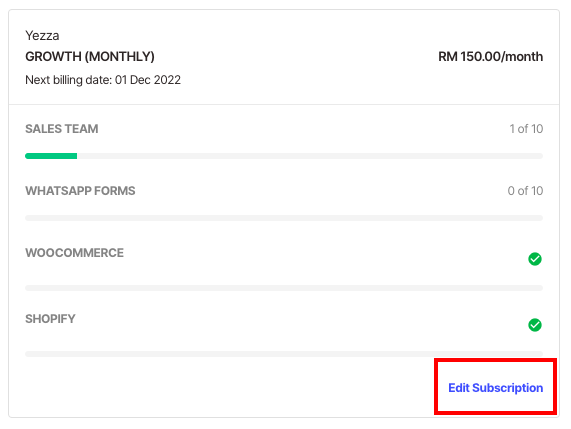Click the WooCommerce green checkmark icon
571x429 pixels.
click(x=535, y=259)
